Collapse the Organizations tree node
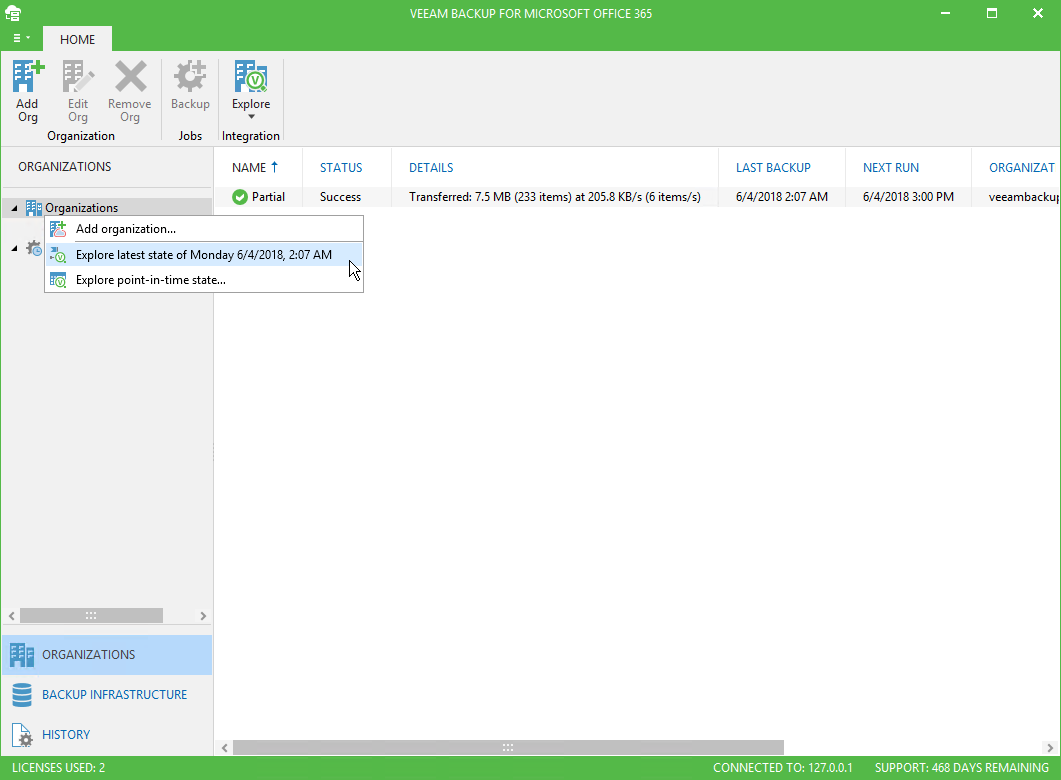The height and width of the screenshot is (780, 1061). coord(14,208)
